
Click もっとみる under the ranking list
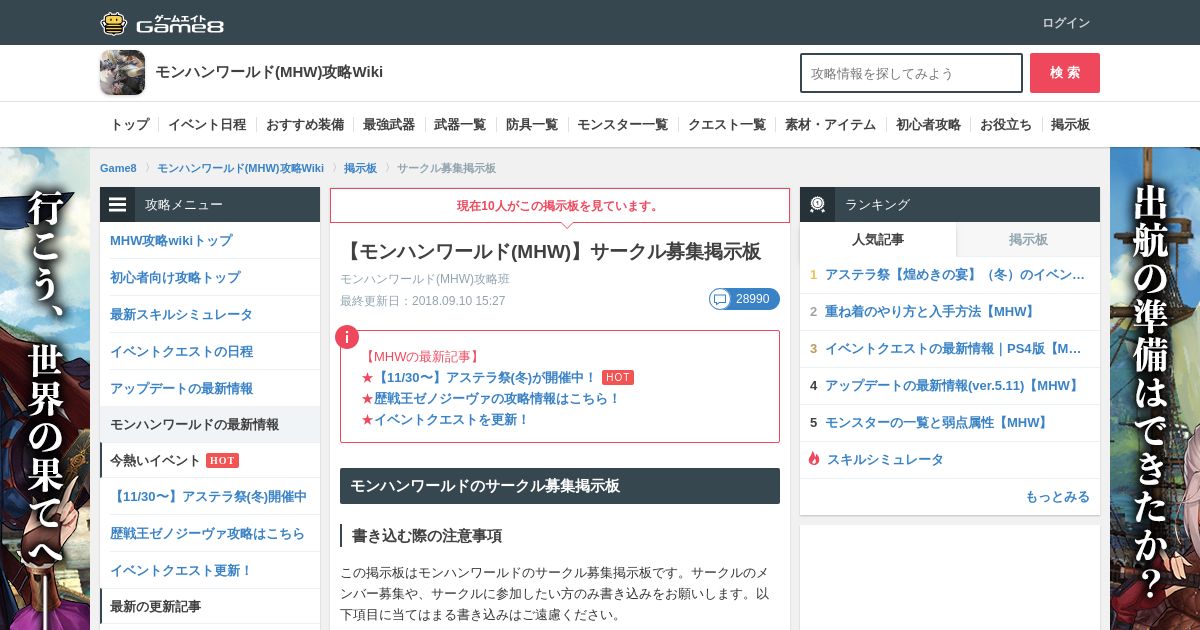(x=1057, y=496)
